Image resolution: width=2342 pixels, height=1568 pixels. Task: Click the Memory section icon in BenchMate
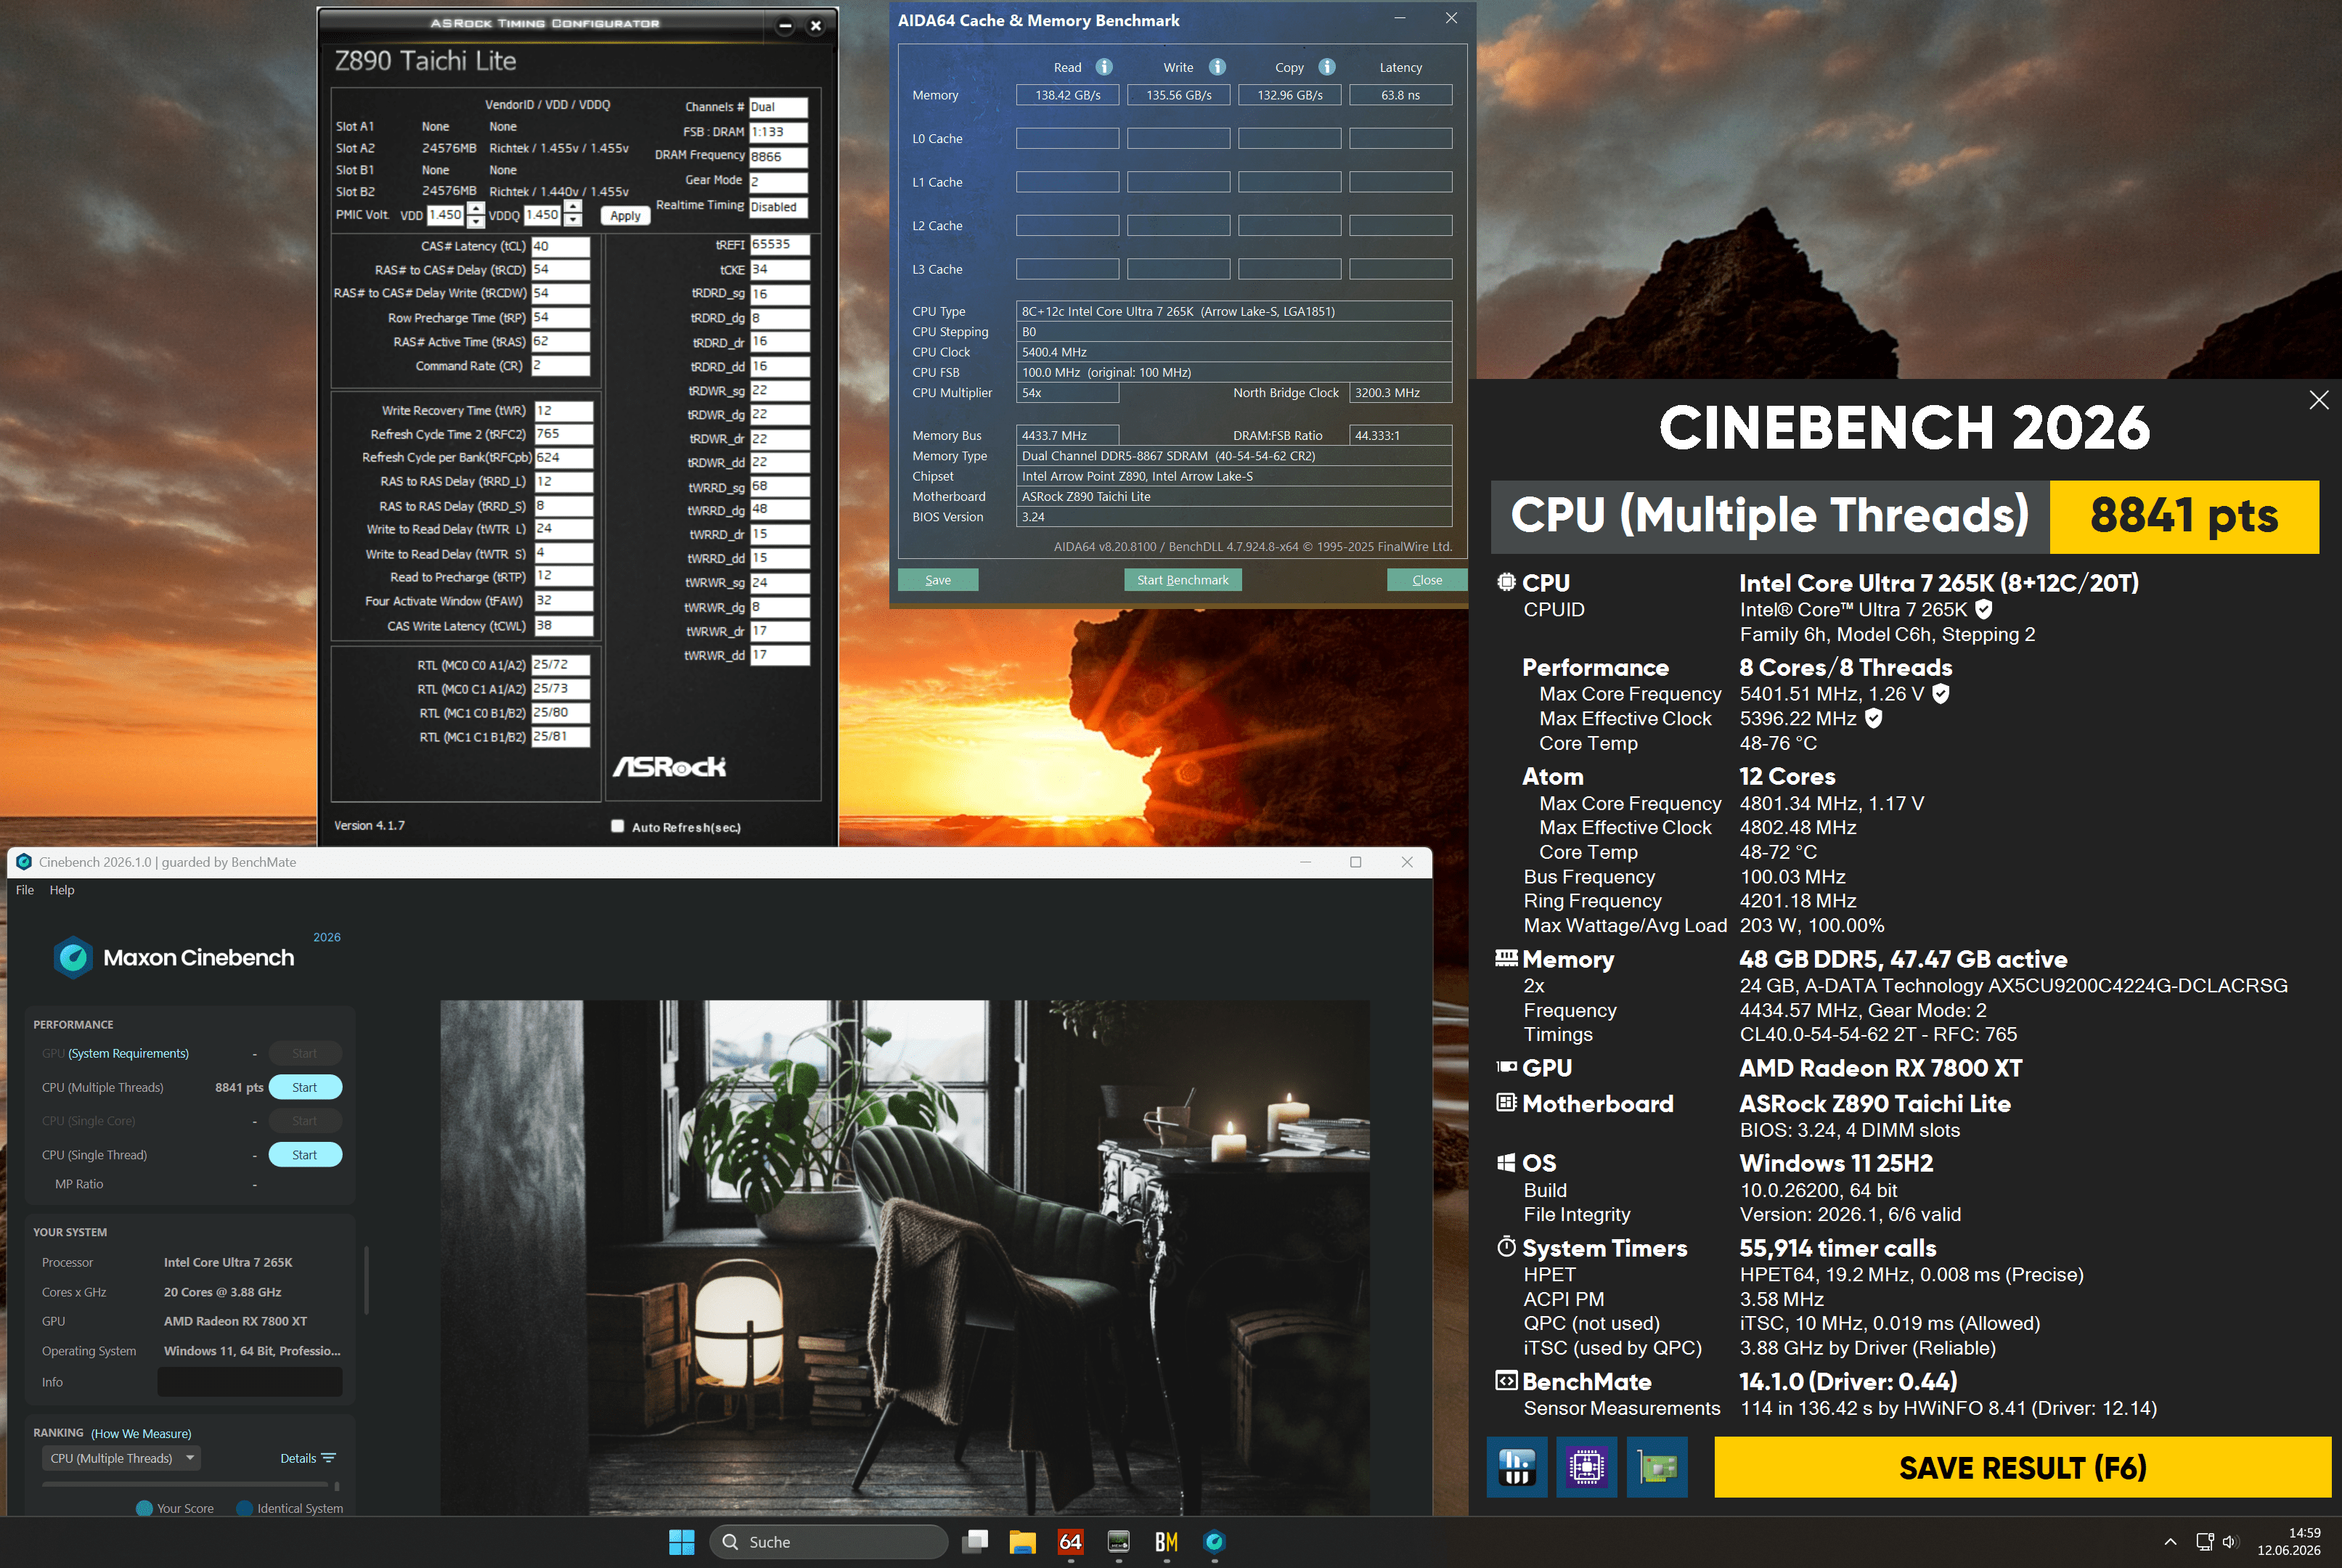tap(1506, 958)
